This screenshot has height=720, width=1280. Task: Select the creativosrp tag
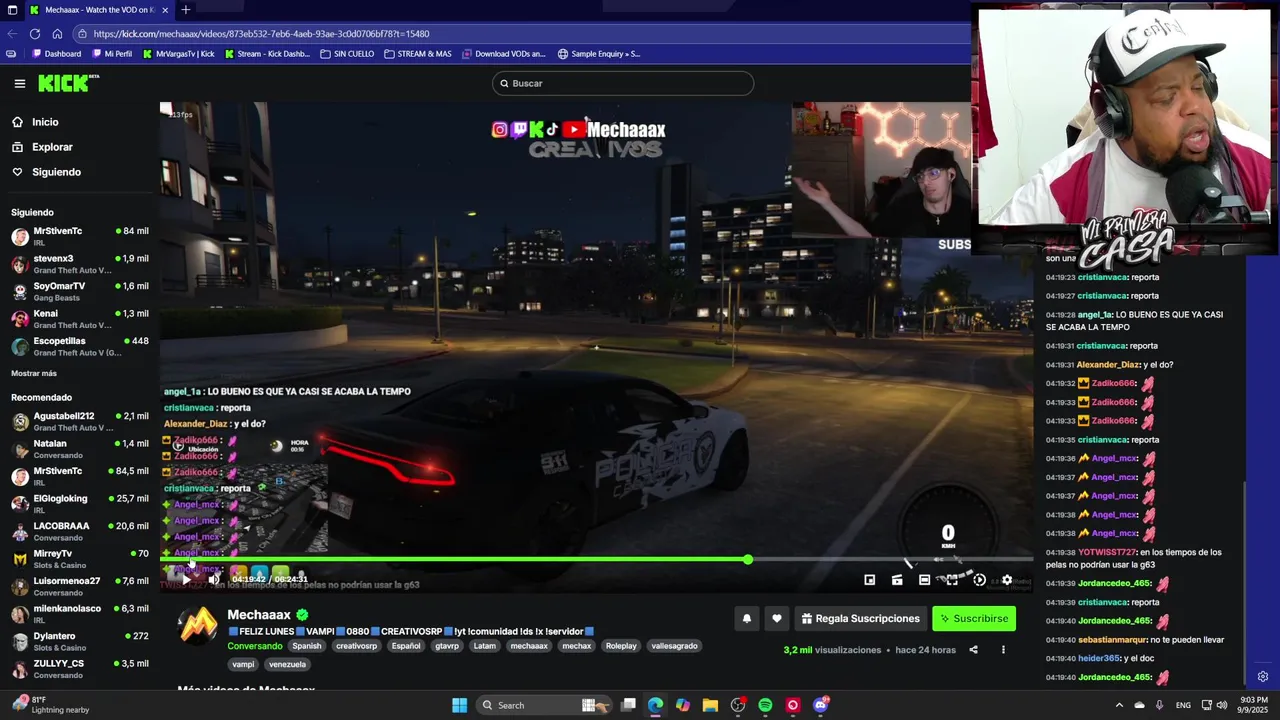(357, 646)
